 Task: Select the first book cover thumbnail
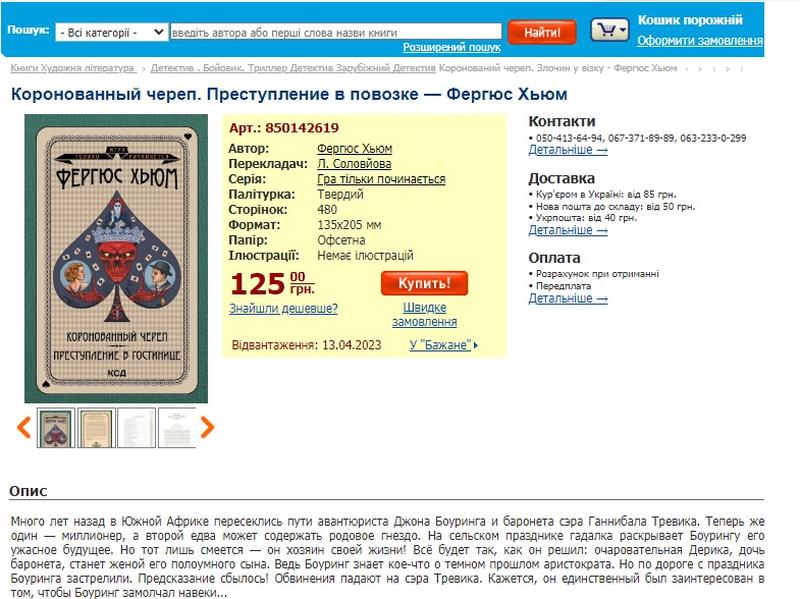point(56,428)
